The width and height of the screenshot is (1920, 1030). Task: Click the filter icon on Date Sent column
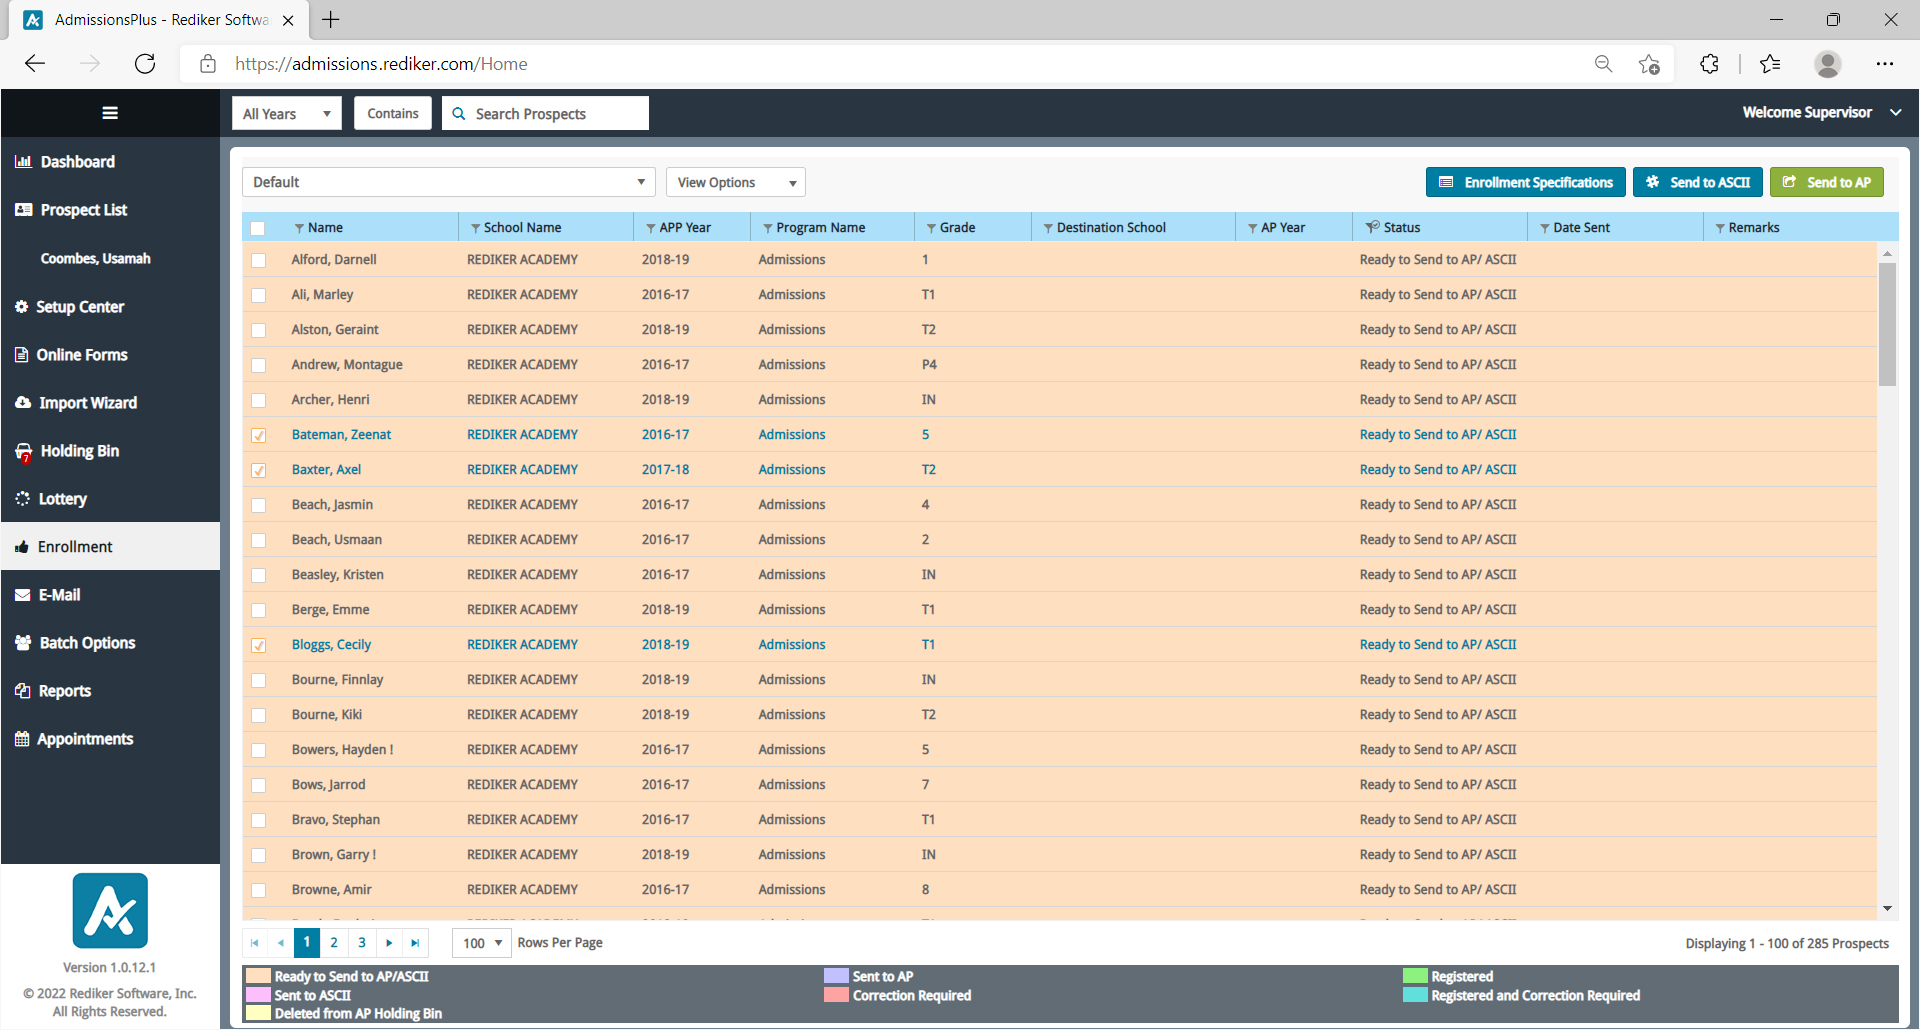(1545, 228)
